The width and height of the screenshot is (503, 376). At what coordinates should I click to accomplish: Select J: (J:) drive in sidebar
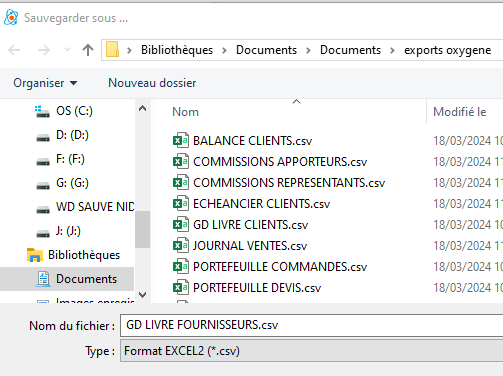[x=68, y=231]
